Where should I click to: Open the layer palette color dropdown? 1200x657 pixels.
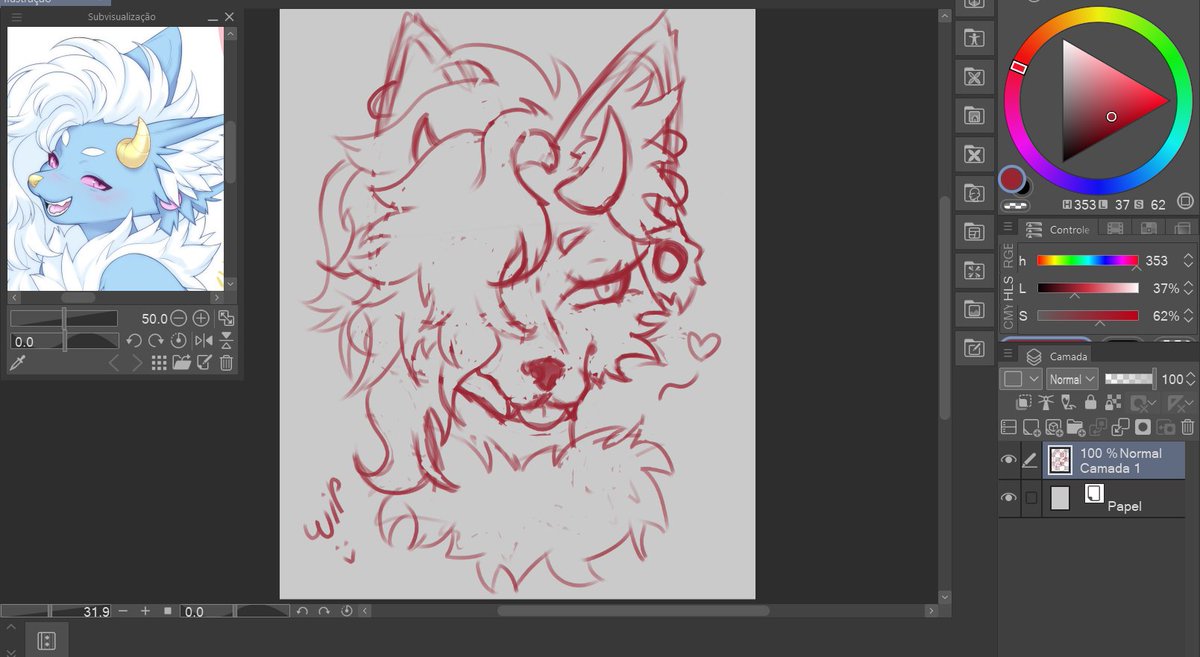(x=1021, y=379)
